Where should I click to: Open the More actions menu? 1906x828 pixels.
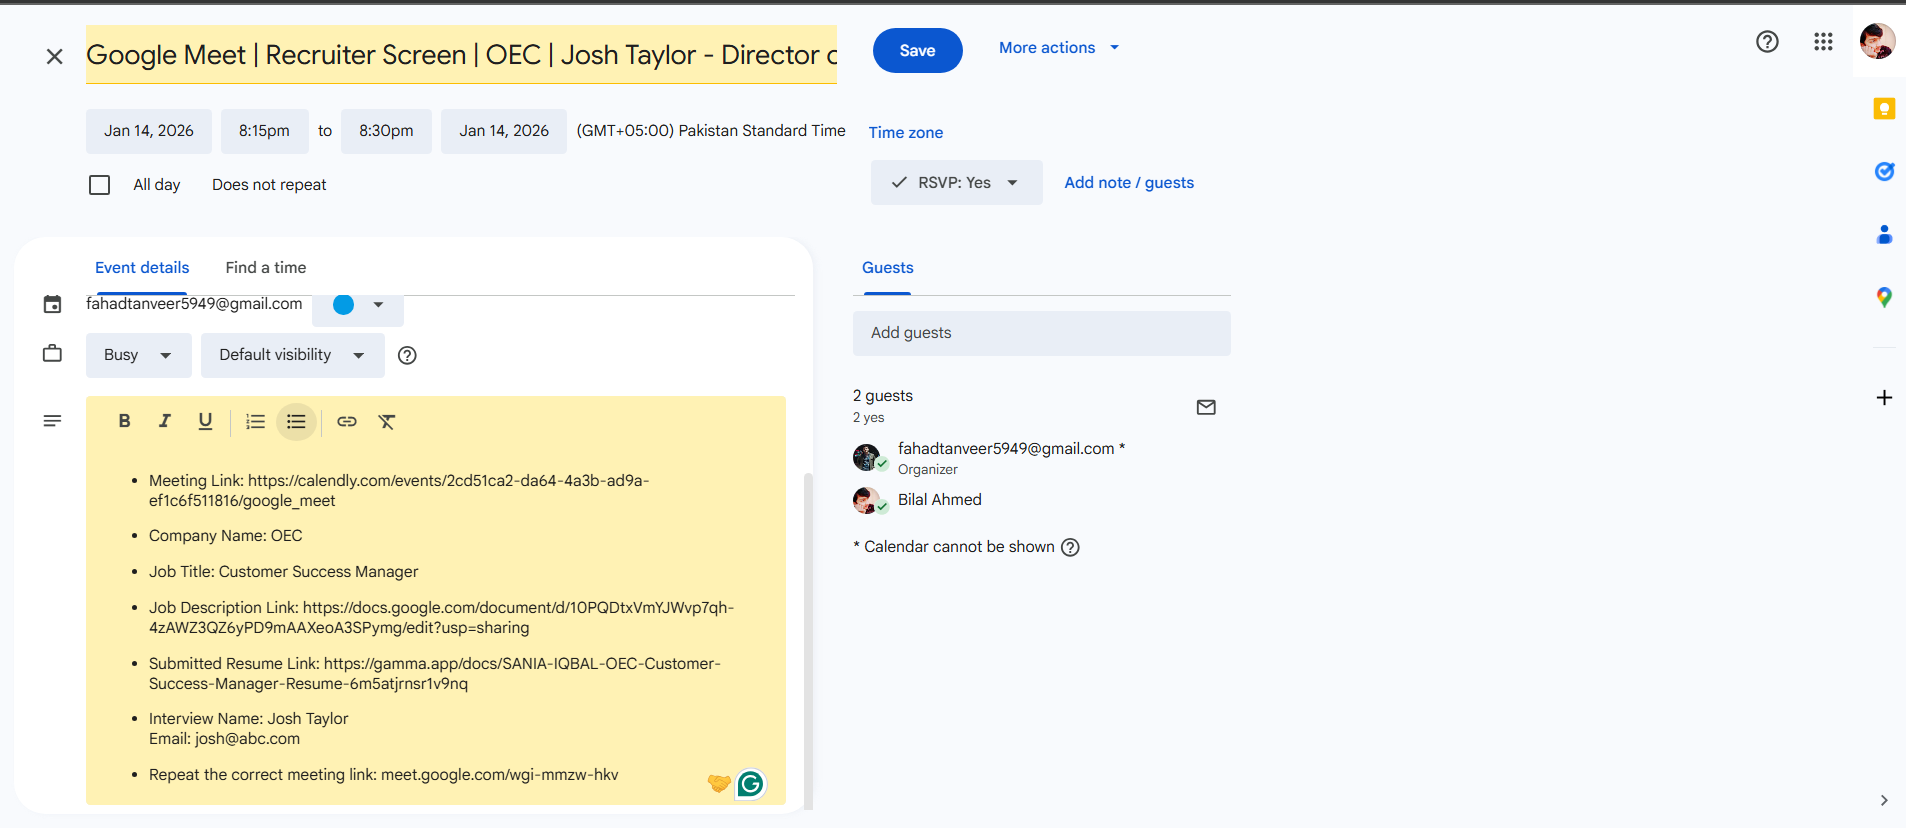[1059, 48]
